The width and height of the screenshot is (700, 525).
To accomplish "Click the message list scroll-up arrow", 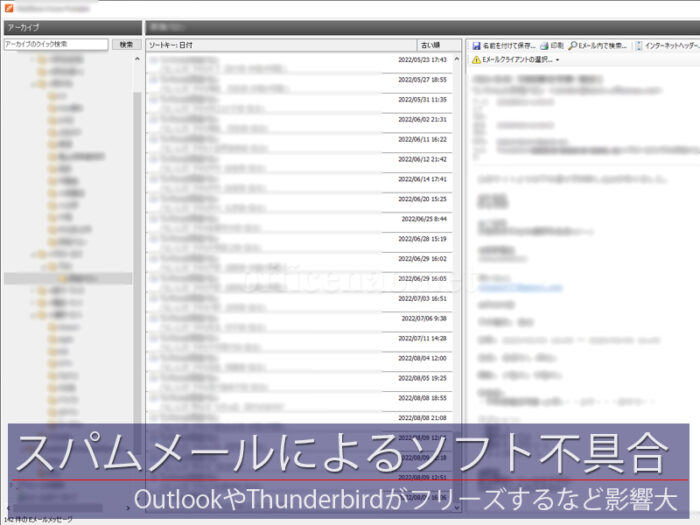I will [x=457, y=59].
